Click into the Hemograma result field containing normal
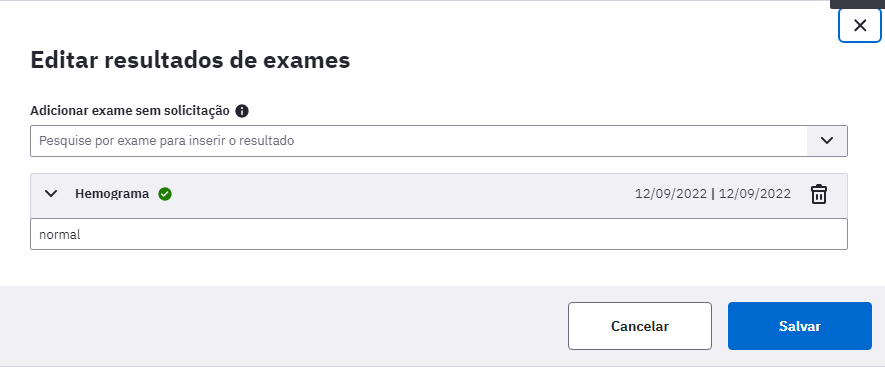 (x=439, y=234)
